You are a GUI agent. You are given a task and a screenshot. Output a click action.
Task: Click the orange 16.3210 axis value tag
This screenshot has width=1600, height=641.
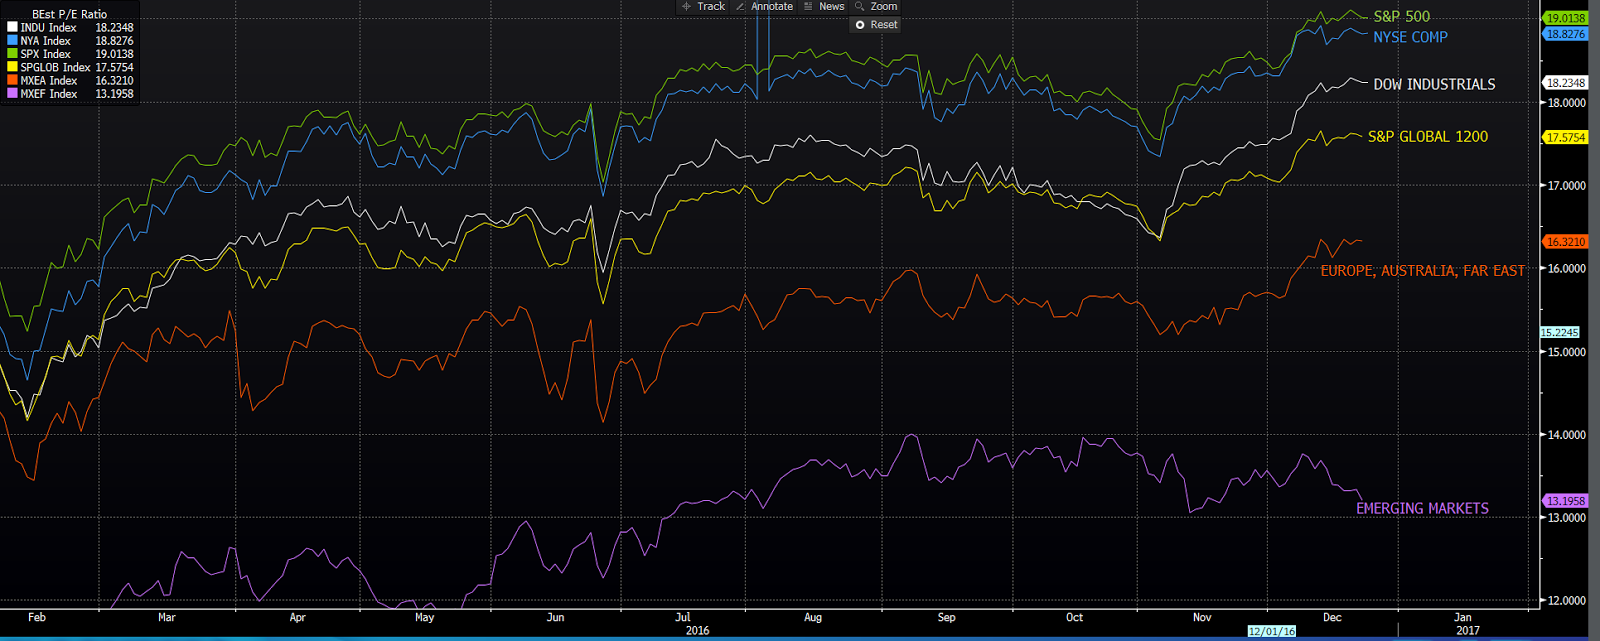pos(1565,242)
